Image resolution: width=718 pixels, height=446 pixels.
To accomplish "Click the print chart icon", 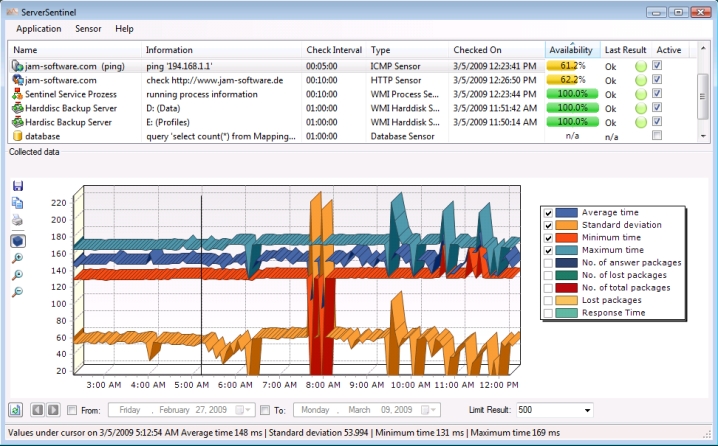I will coord(18,221).
